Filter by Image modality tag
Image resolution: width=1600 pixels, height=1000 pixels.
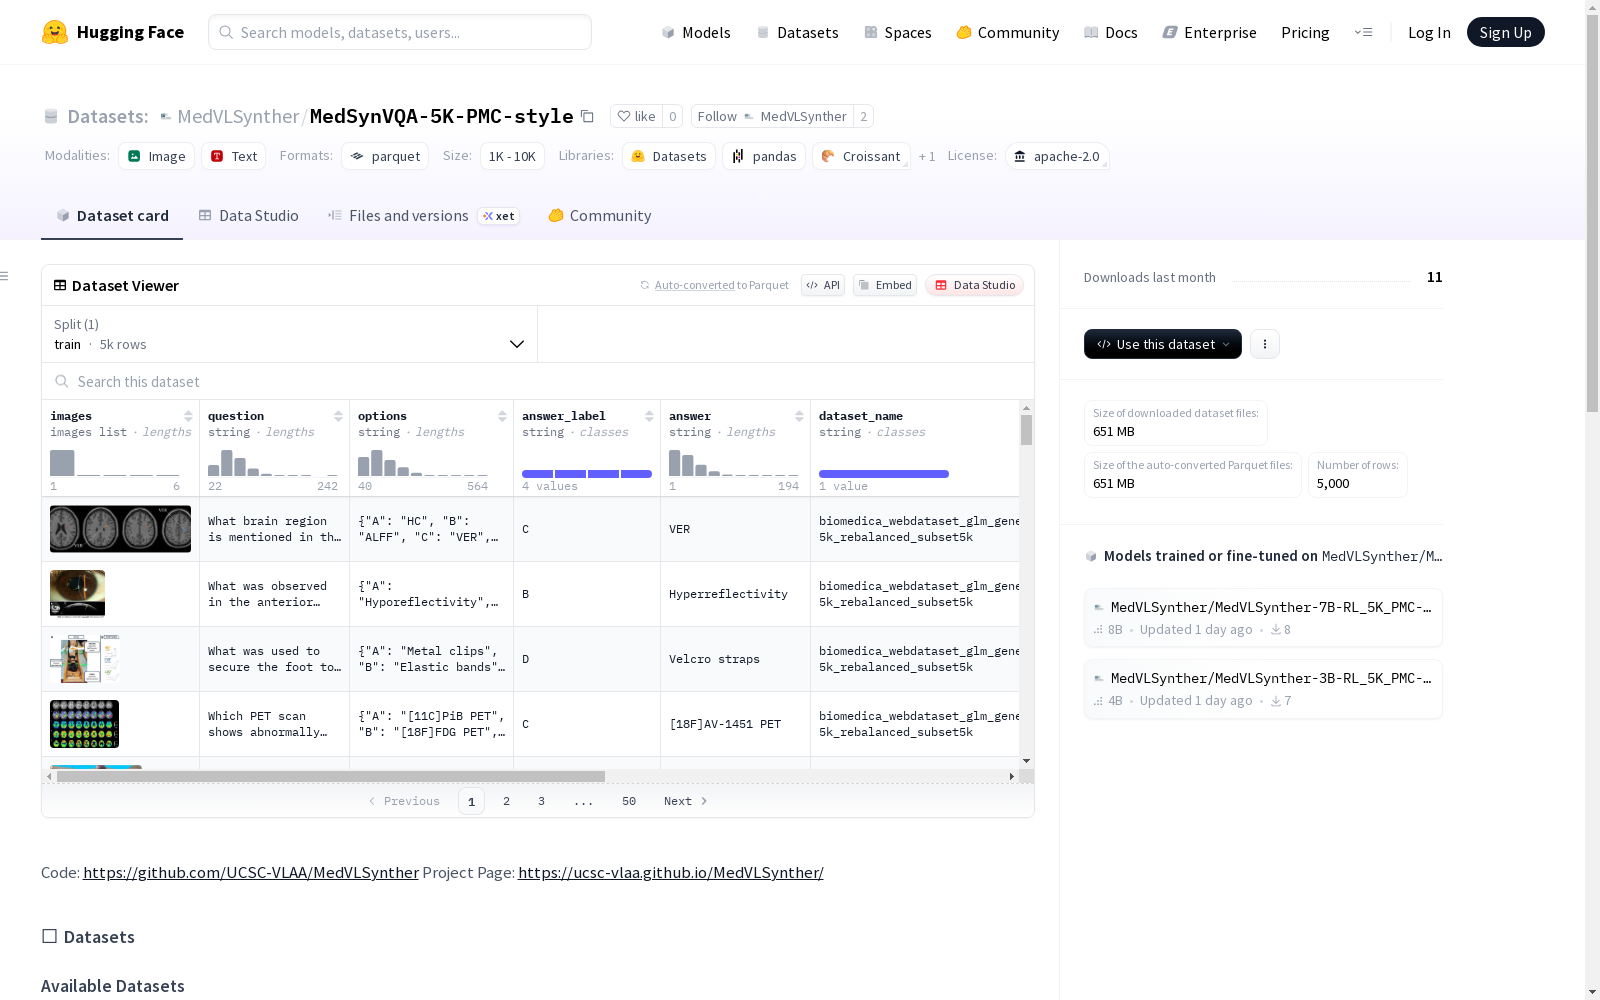pos(157,156)
